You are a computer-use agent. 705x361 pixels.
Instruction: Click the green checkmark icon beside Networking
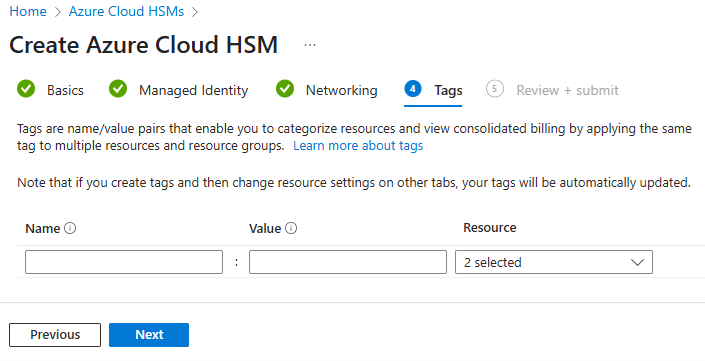pyautogui.click(x=285, y=89)
